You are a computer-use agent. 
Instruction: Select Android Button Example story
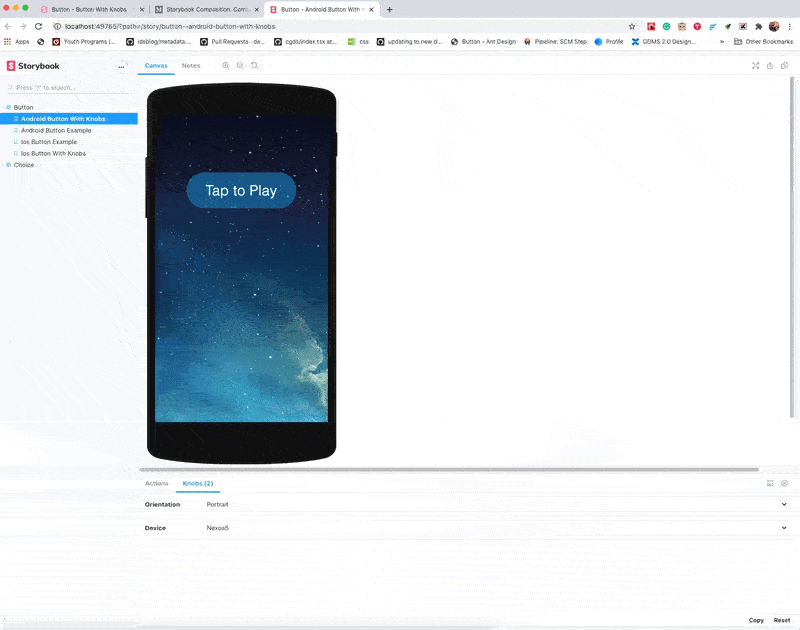(x=56, y=131)
